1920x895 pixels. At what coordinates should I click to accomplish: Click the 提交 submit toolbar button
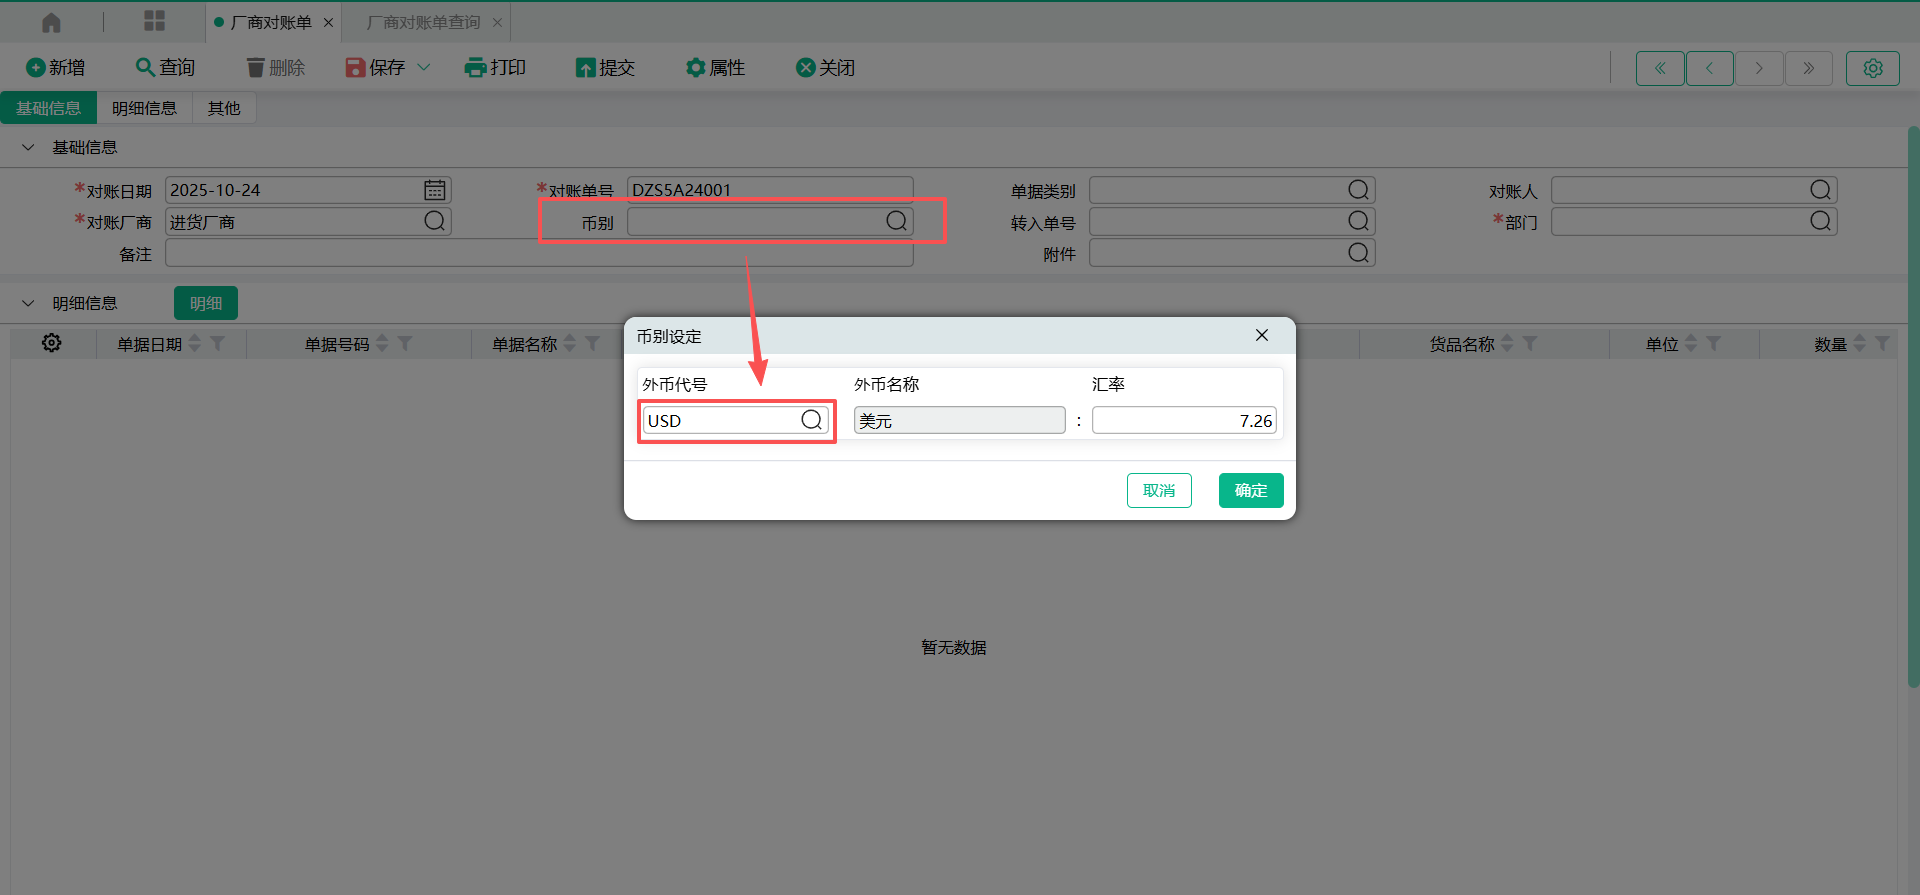[x=605, y=68]
